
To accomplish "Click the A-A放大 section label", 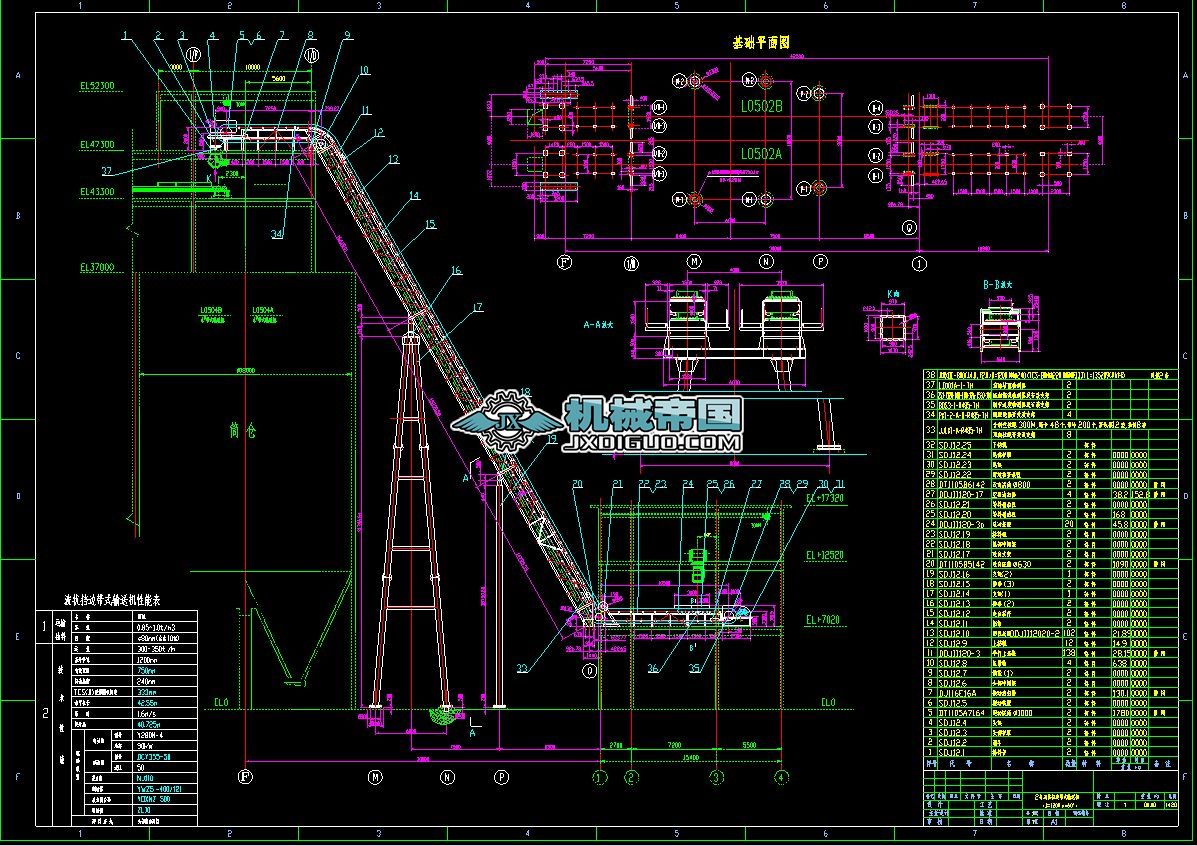I will [599, 325].
